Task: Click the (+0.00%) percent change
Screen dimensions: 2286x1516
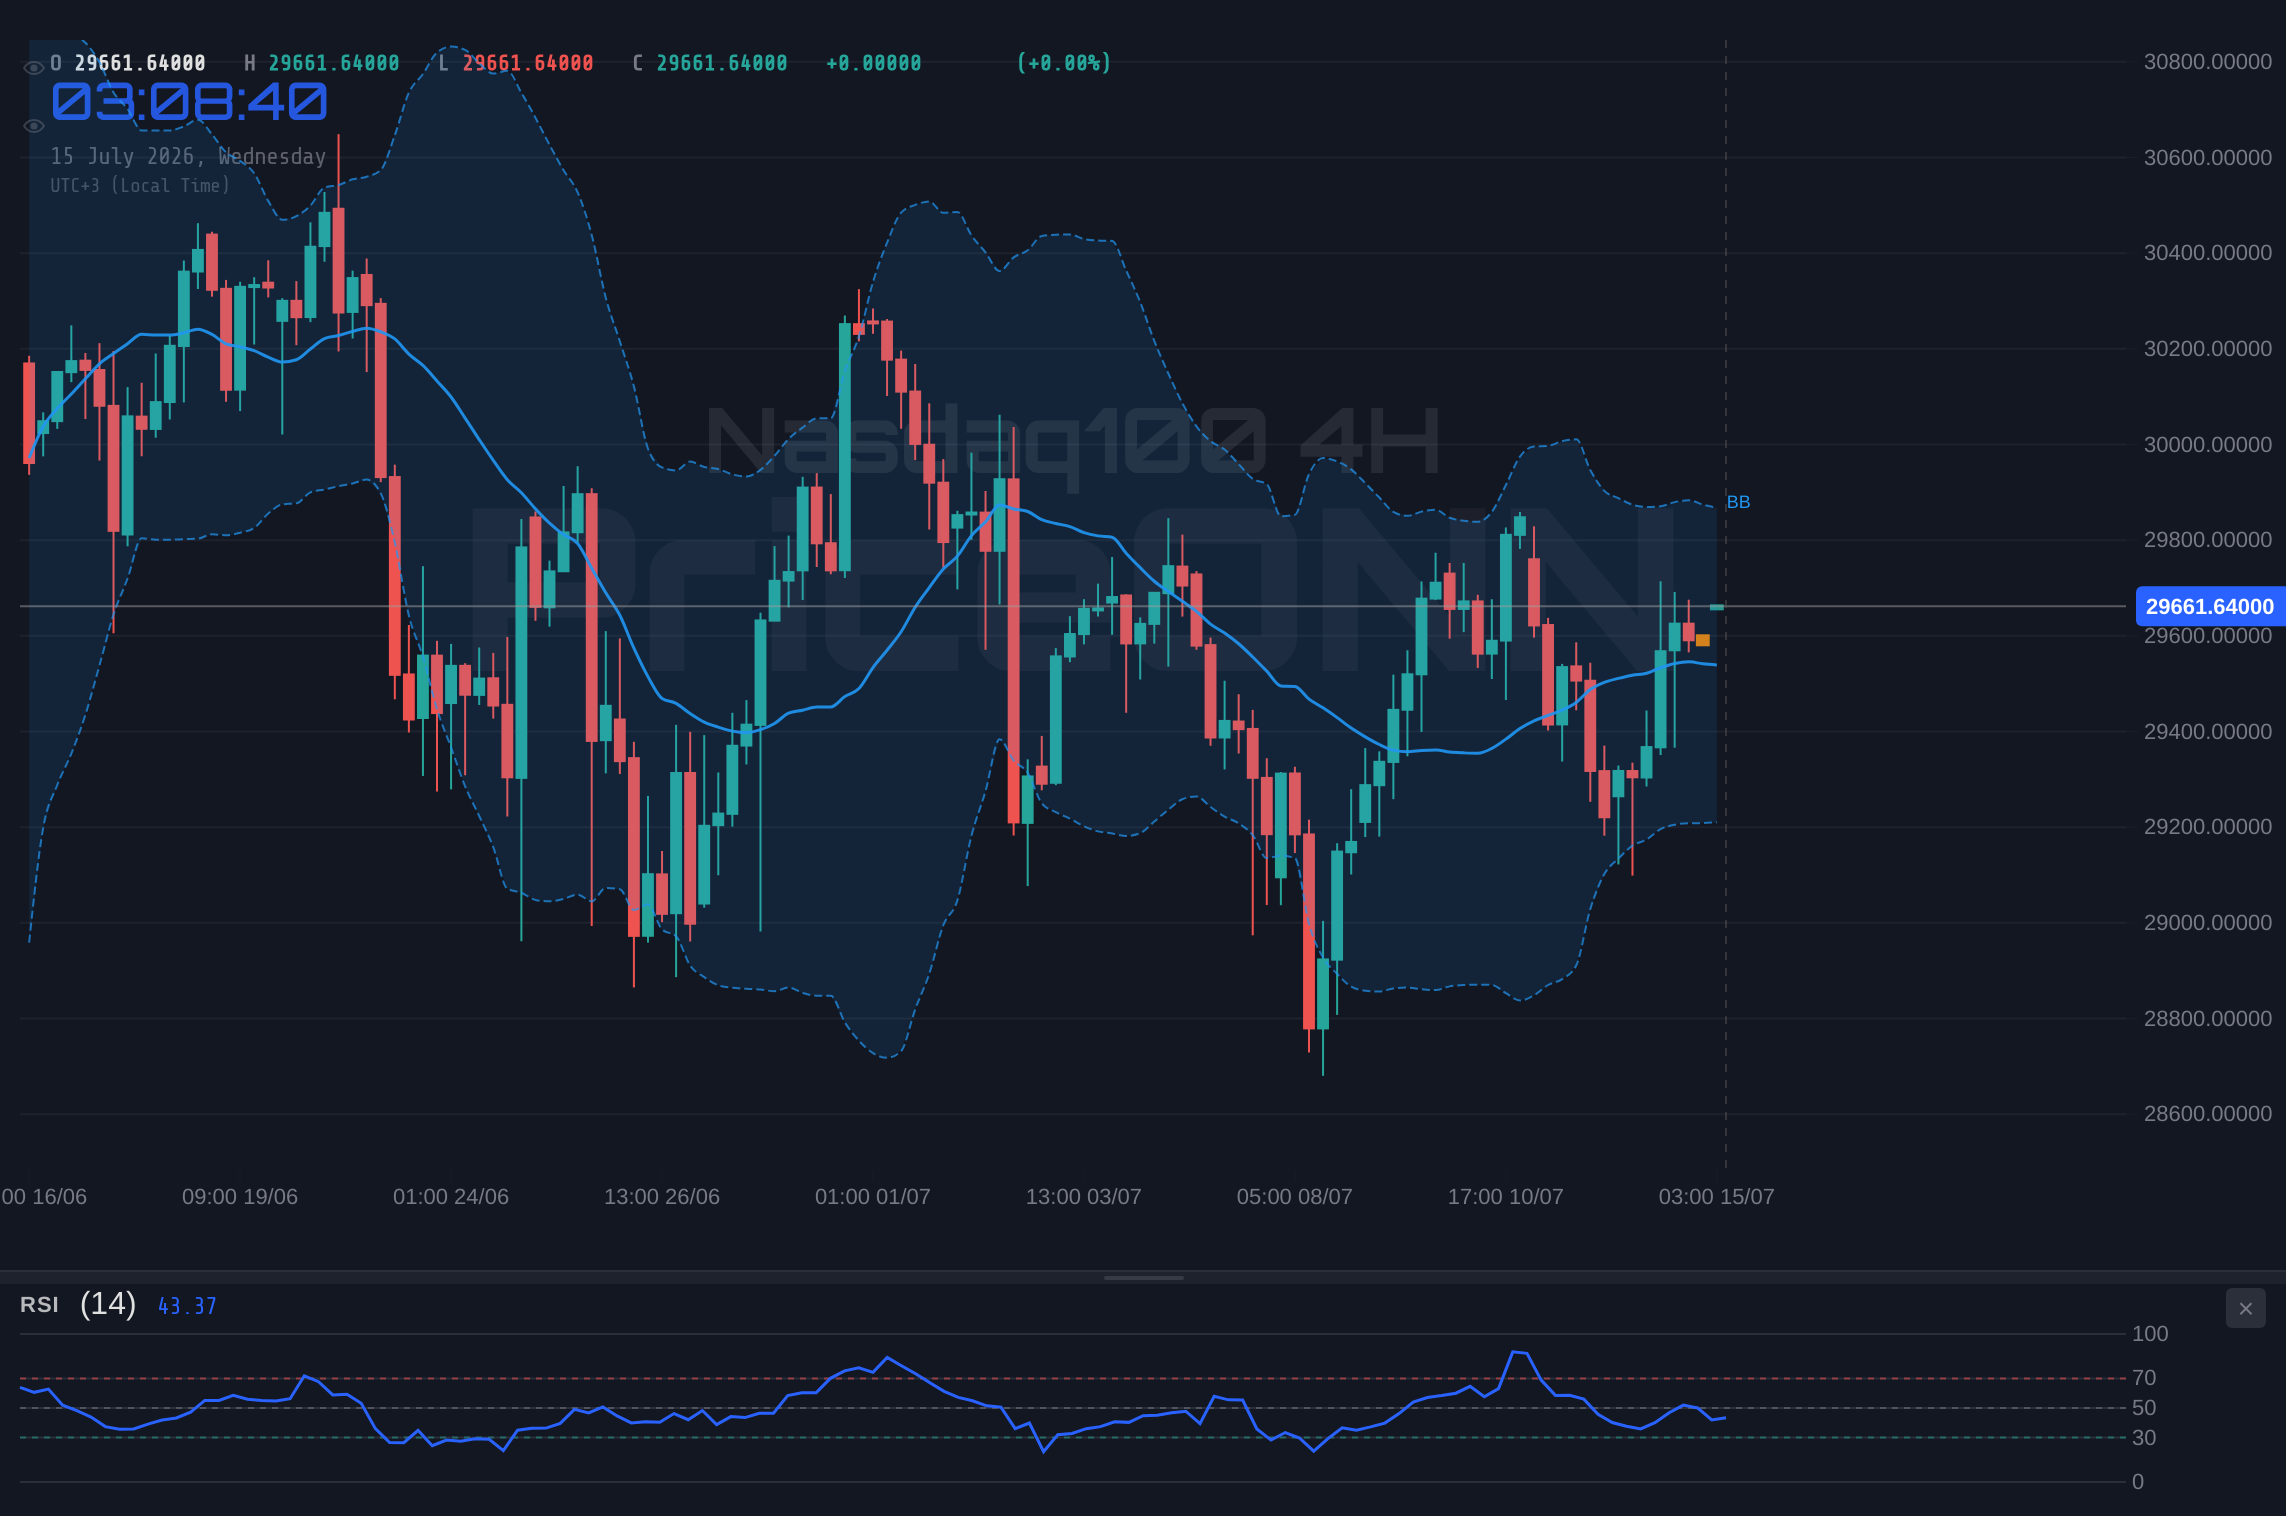Action: [x=1064, y=63]
